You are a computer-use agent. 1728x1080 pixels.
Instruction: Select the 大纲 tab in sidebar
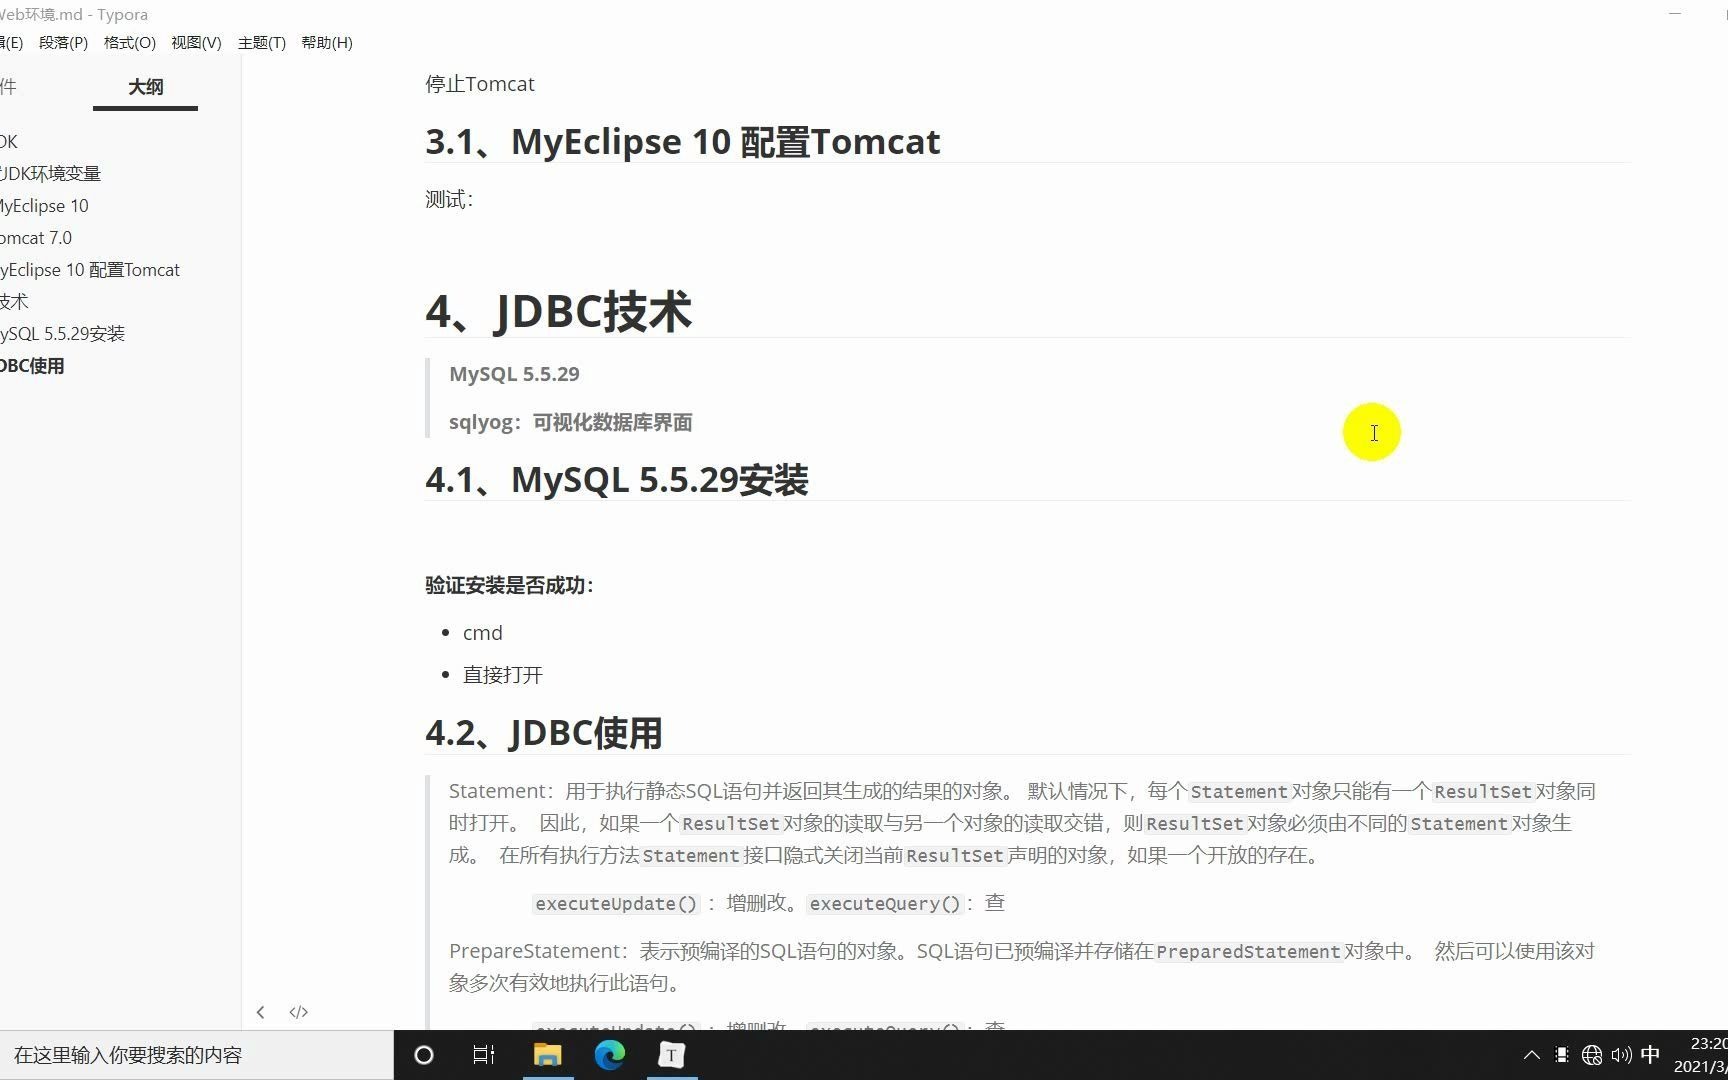(144, 88)
